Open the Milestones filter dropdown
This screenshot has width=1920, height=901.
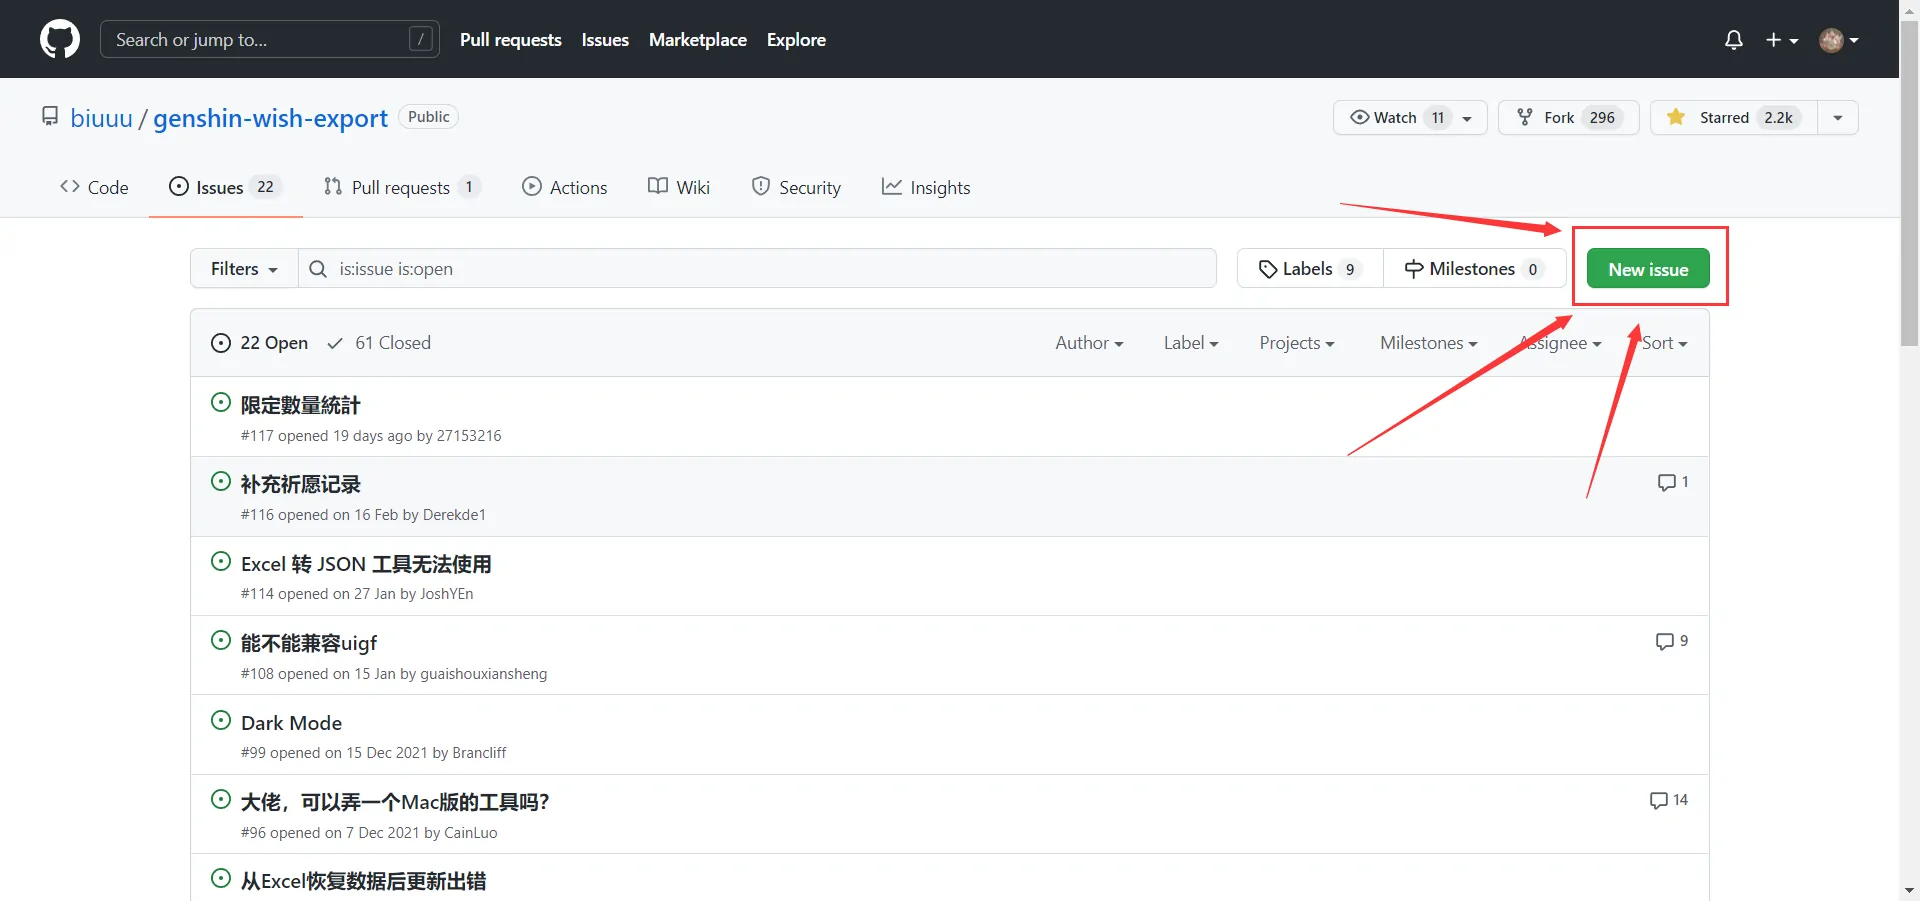(1428, 343)
